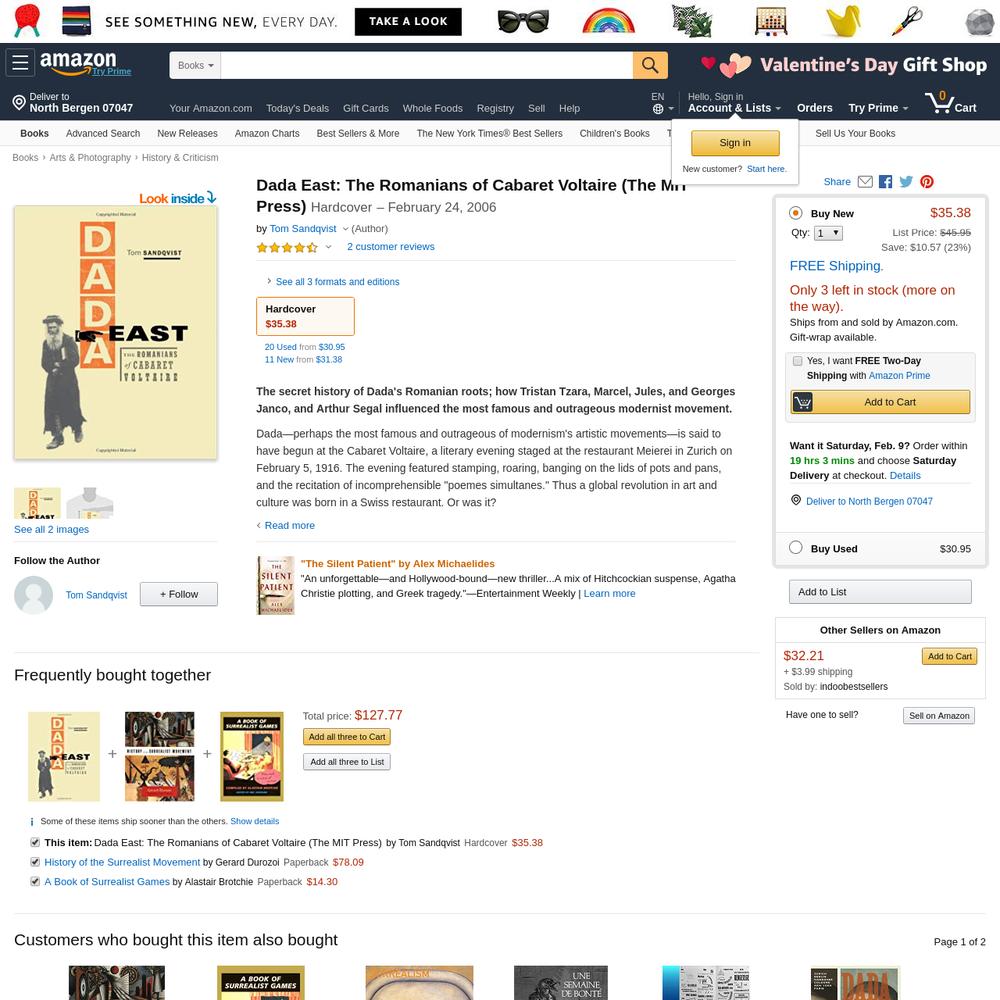
Task: Select the Buy Used radio option
Action: coord(795,547)
